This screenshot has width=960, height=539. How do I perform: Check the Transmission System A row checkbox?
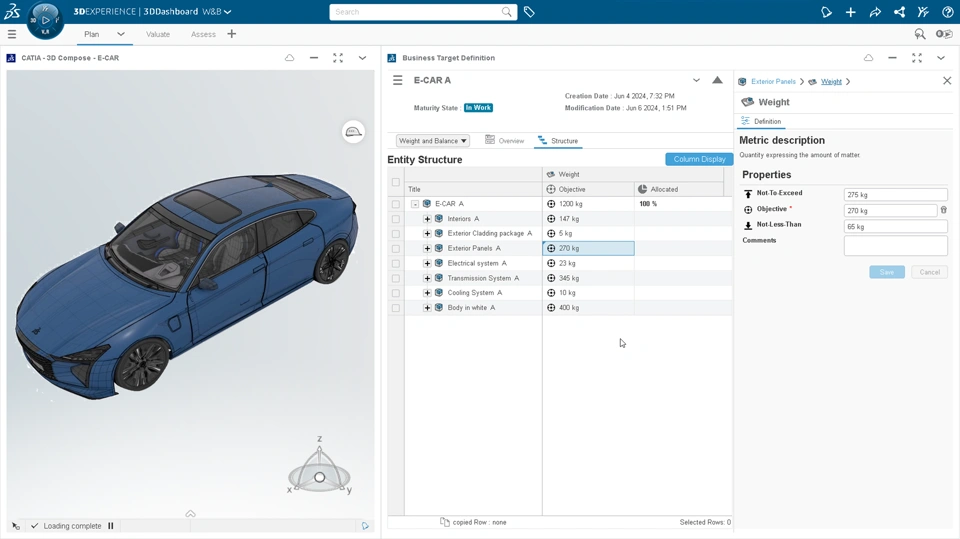pos(396,278)
